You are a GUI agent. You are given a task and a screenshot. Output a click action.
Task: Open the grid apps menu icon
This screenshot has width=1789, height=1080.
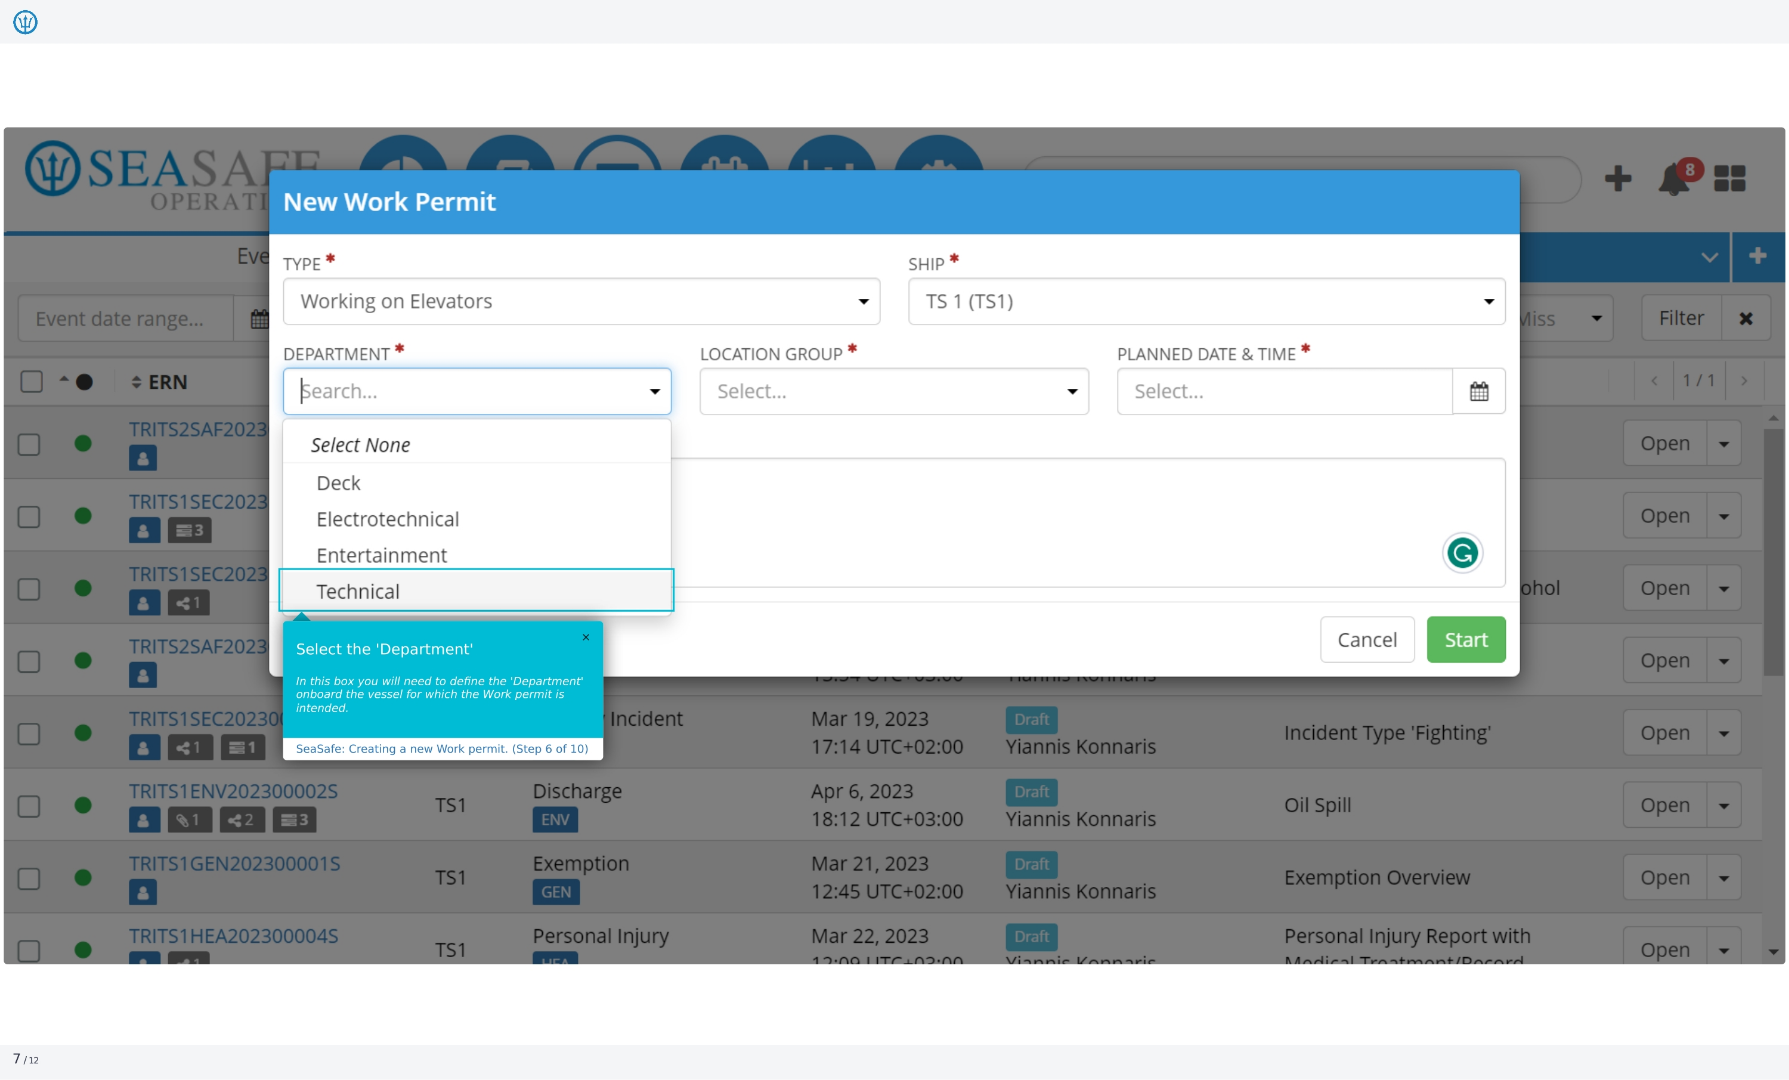coord(1730,179)
